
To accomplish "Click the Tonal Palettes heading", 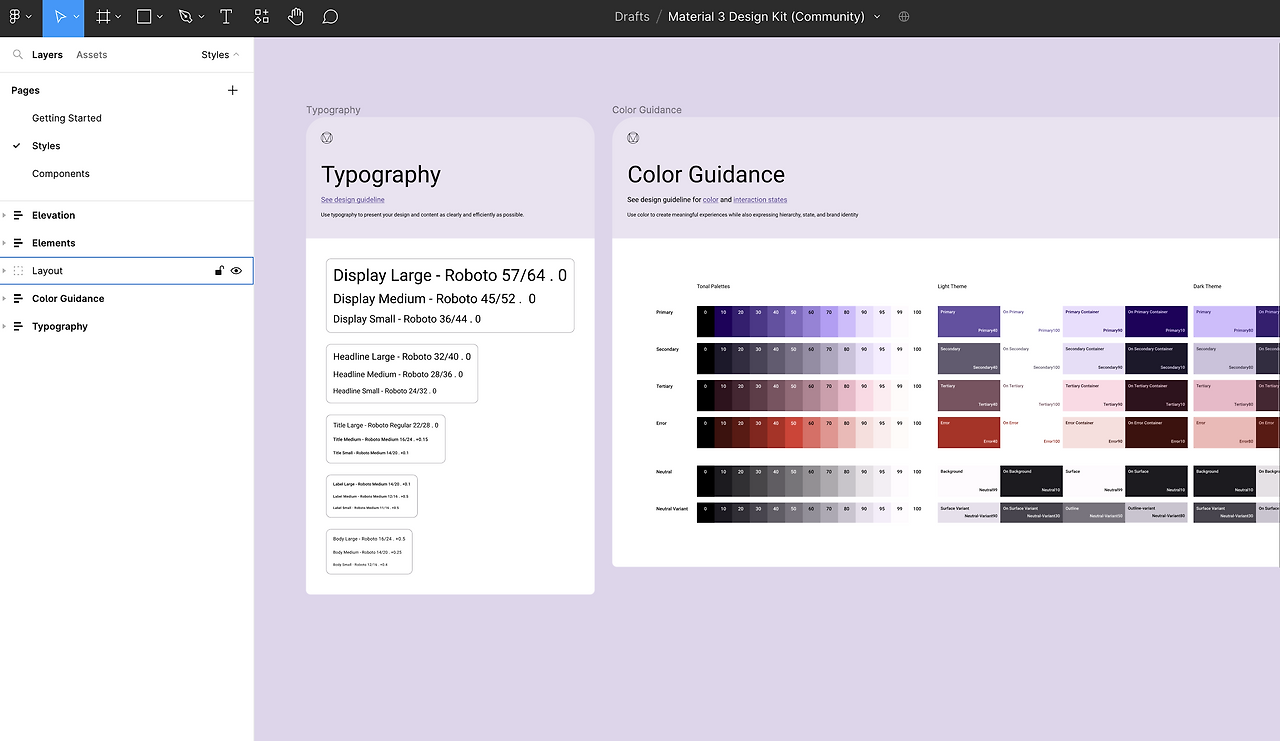I will click(x=713, y=287).
